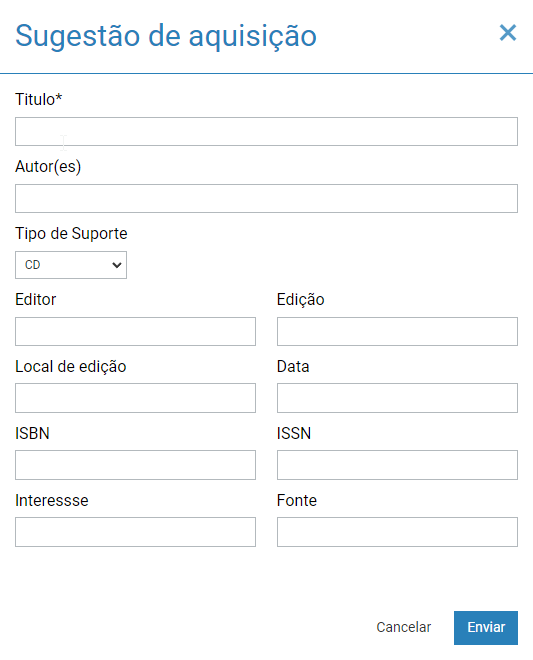The image size is (533, 660).
Task: Close the Sugestão de aquisição dialog
Action: point(508,33)
